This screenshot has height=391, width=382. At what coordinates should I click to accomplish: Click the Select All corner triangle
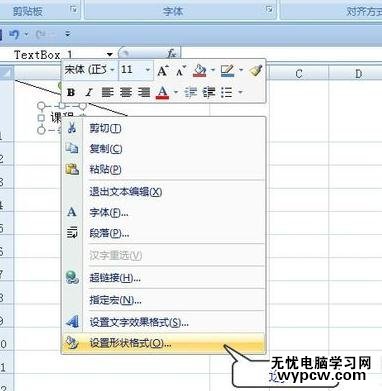coord(7,73)
